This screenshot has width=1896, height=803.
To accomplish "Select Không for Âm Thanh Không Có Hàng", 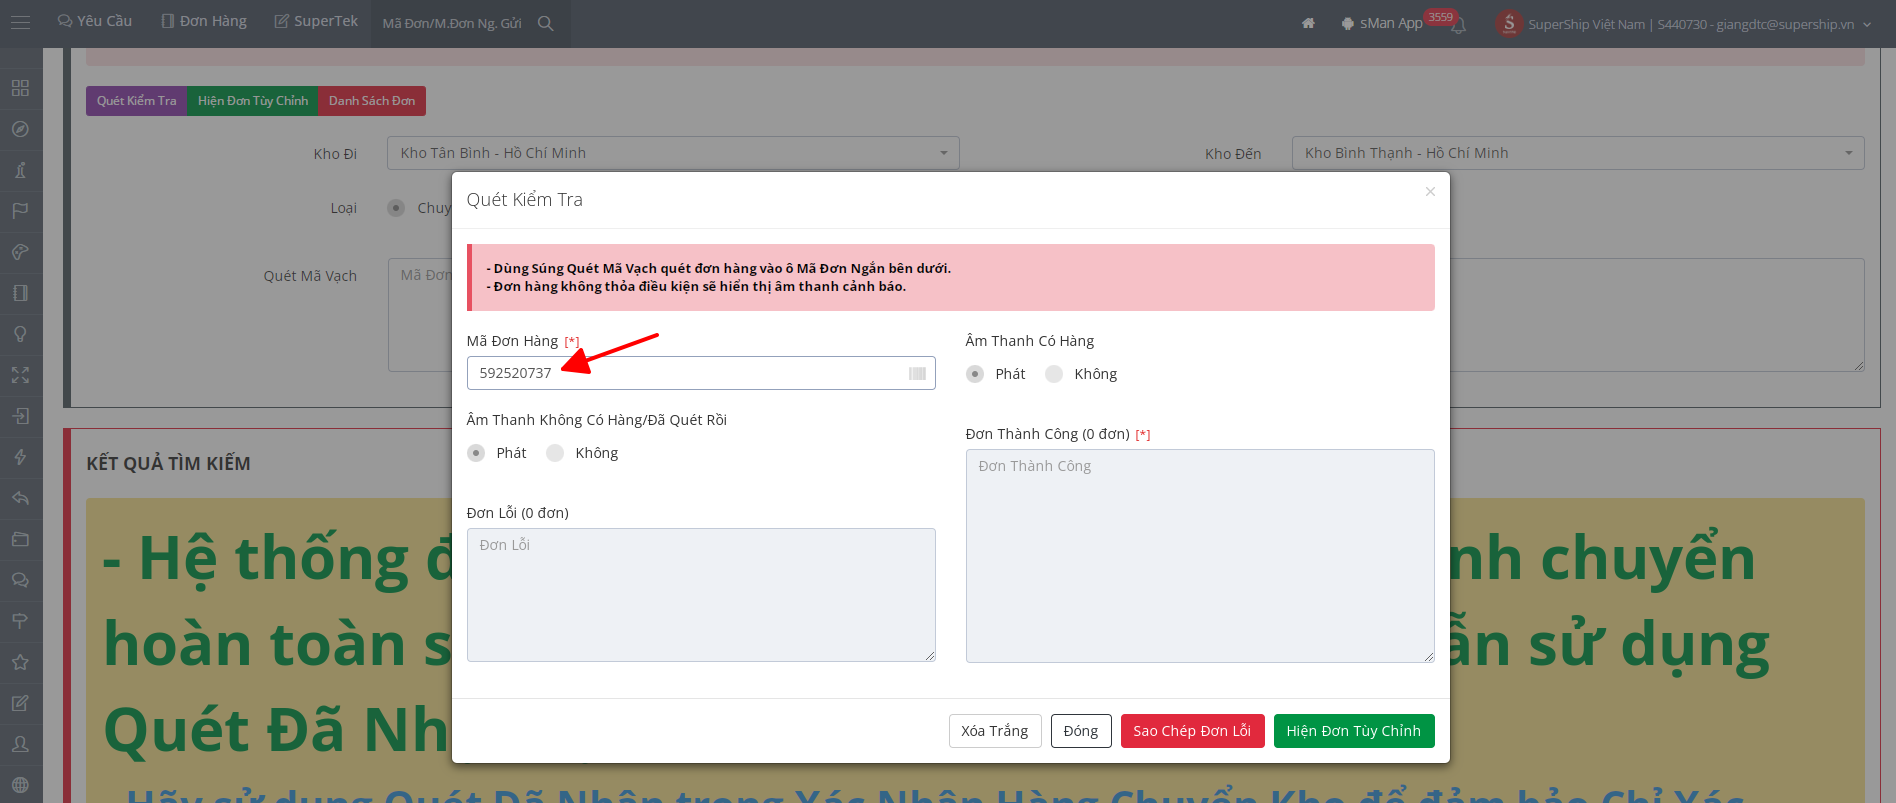I will (555, 453).
